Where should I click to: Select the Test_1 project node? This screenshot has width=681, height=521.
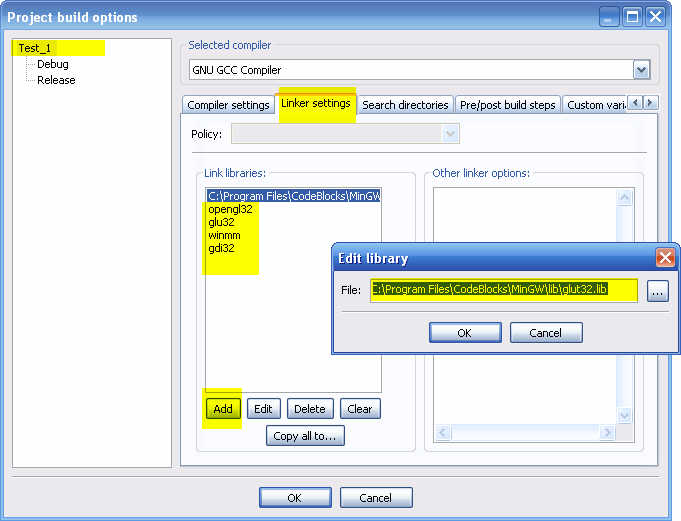[34, 48]
